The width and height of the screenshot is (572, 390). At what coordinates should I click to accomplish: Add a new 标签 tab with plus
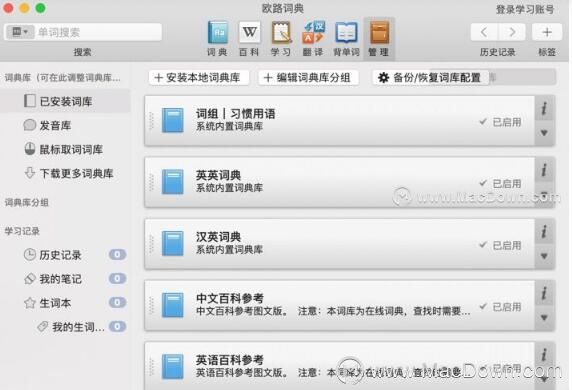[546, 32]
